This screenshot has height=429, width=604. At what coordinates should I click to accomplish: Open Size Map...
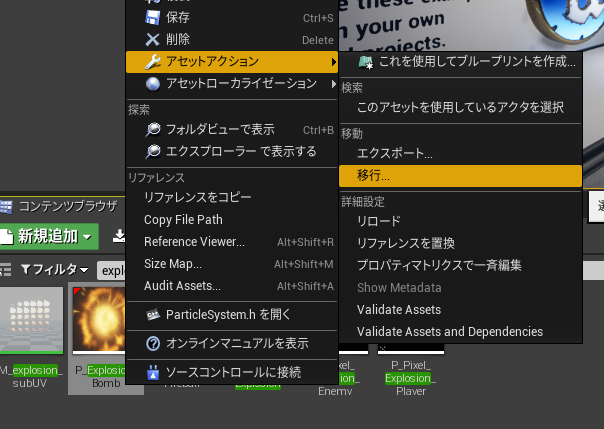click(x=232, y=264)
